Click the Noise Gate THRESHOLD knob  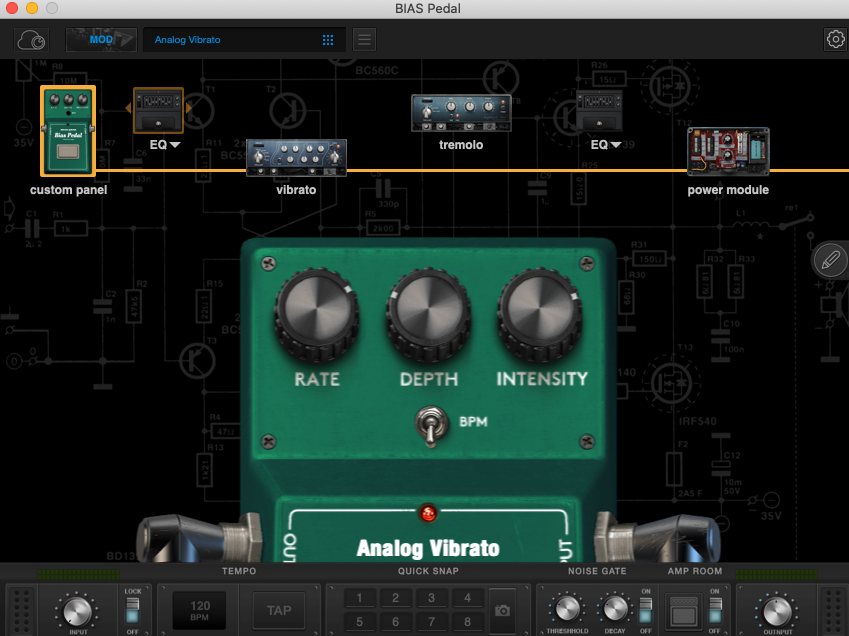567,609
